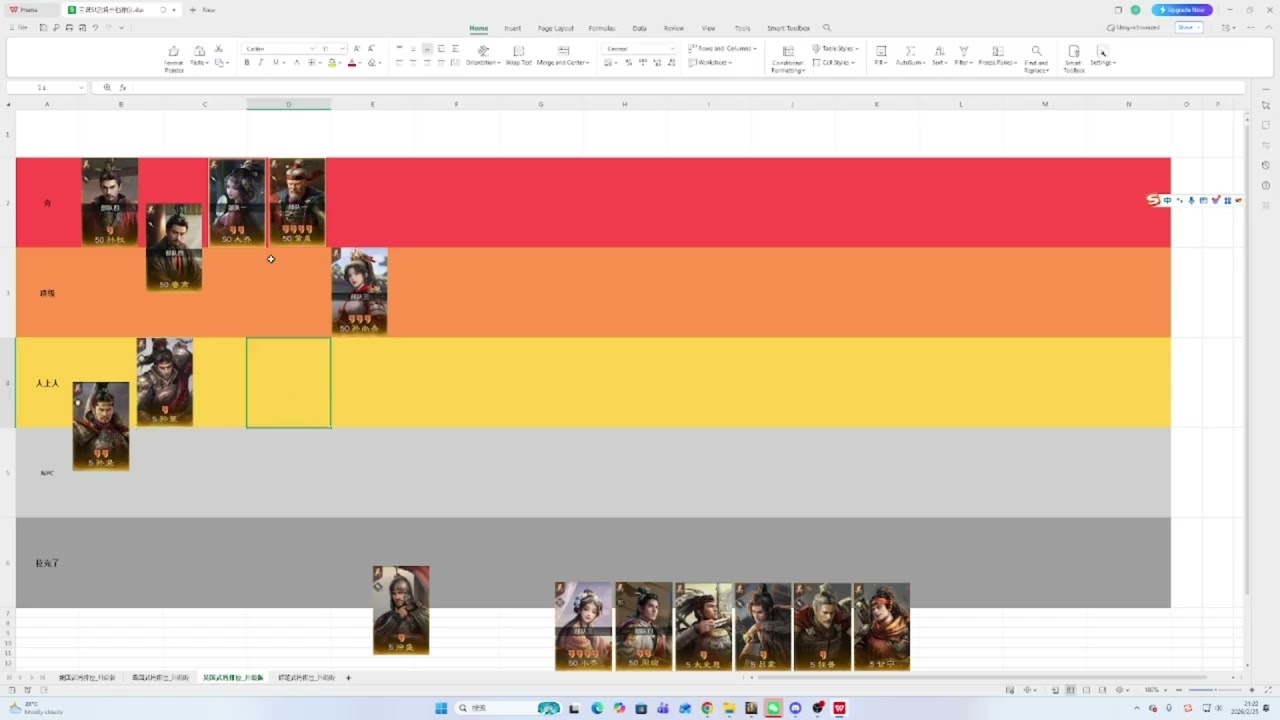Open the Rows and Columns menu

click(x=721, y=48)
